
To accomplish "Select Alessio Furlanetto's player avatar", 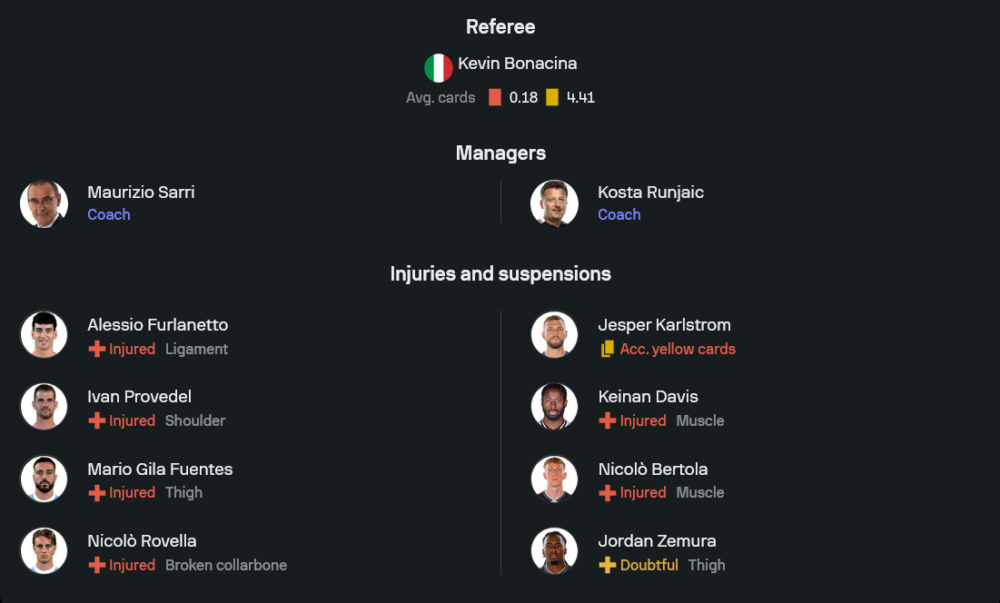I will [x=44, y=335].
